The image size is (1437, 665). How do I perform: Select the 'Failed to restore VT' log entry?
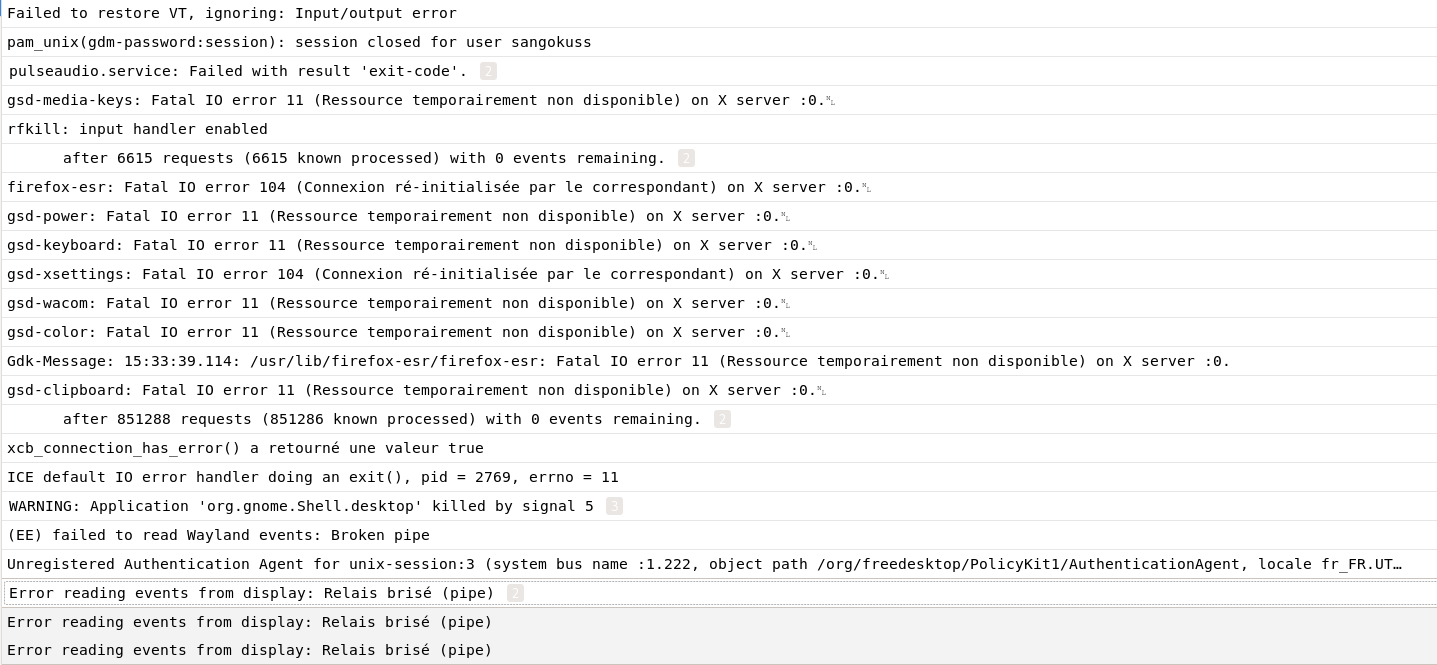(x=232, y=14)
